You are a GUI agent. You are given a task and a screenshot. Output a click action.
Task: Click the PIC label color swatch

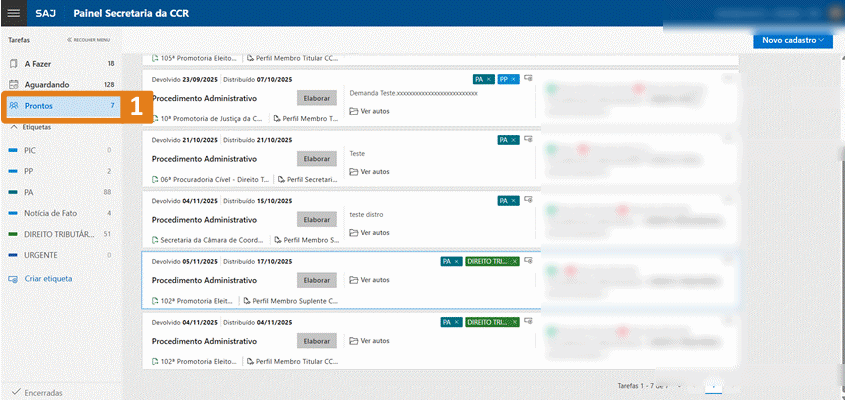tap(13, 150)
